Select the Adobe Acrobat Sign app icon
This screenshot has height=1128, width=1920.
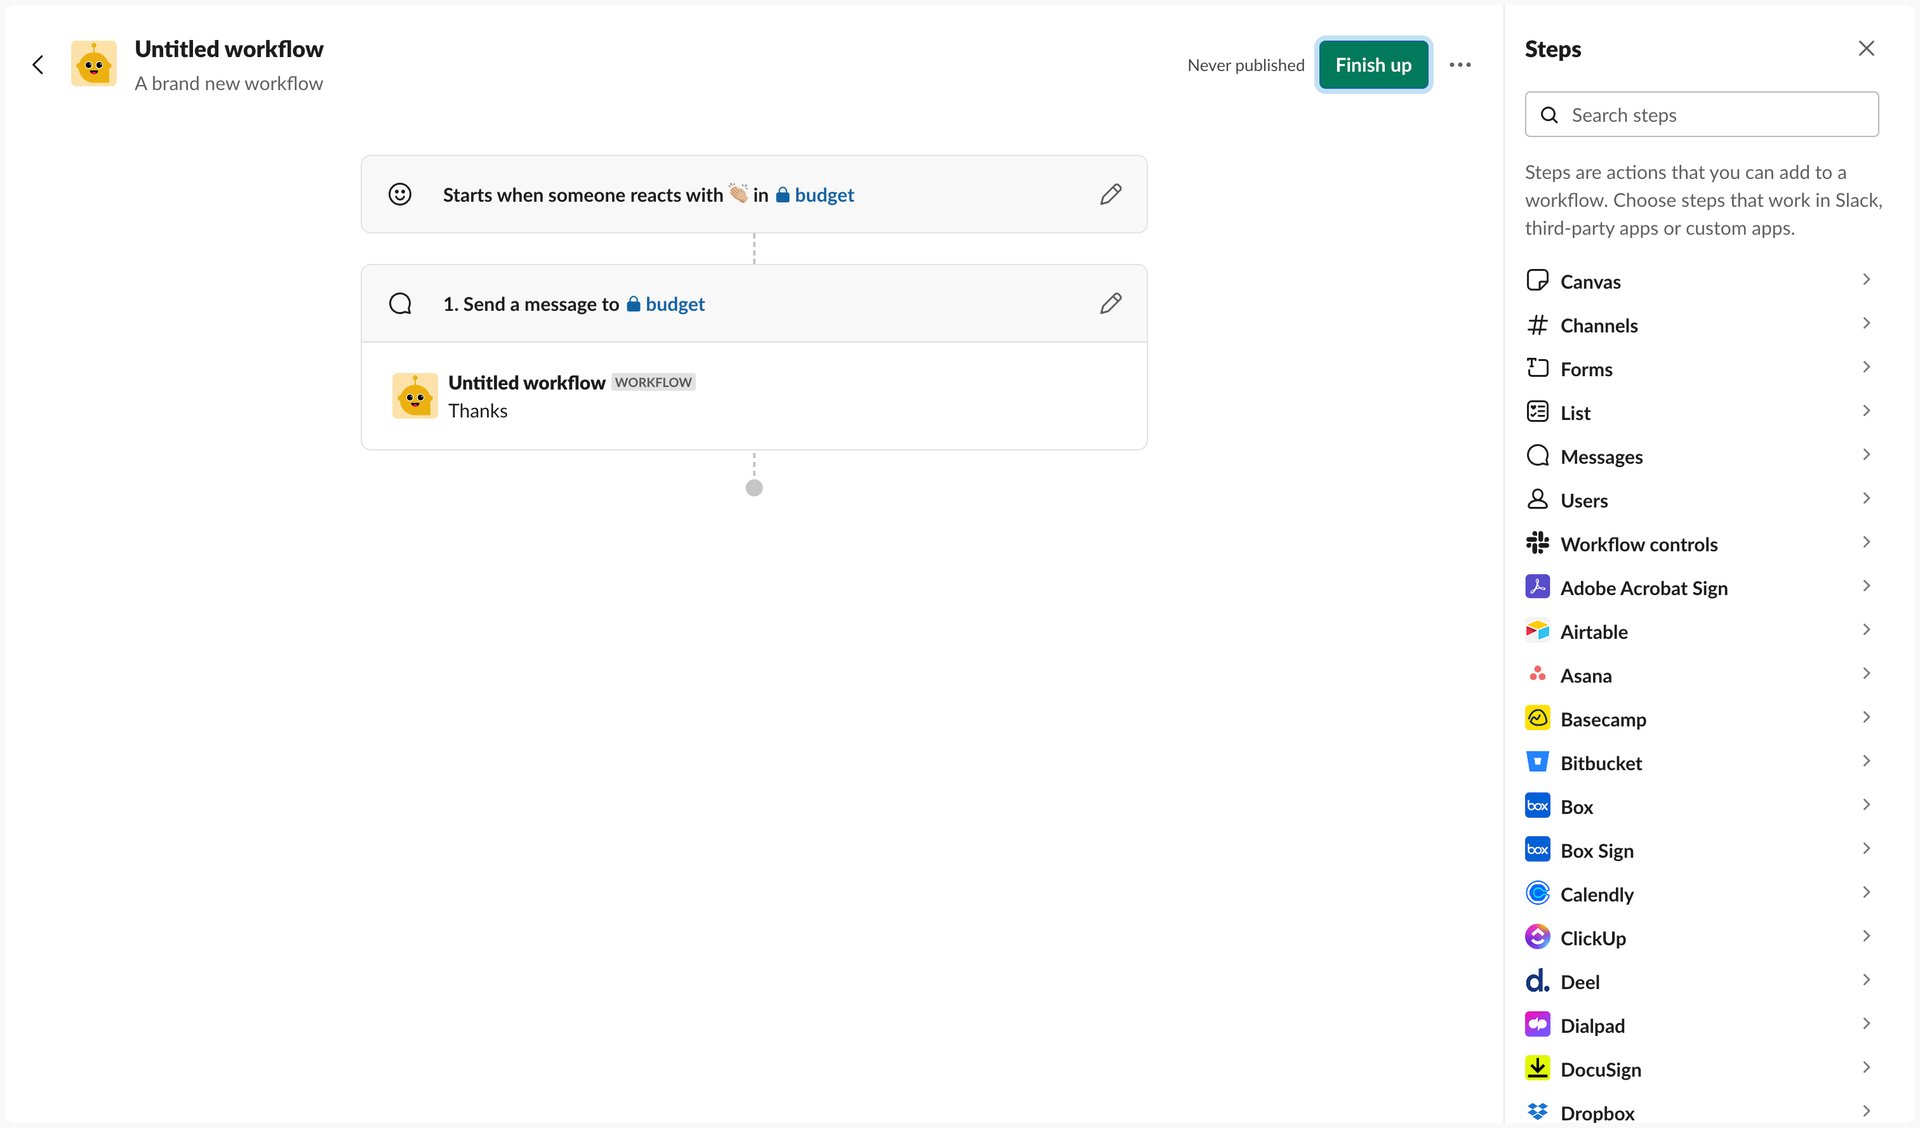pos(1538,587)
